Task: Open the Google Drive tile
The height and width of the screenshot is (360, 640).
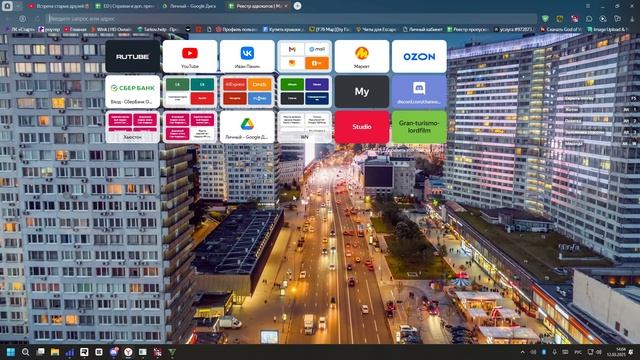Action: click(x=247, y=127)
